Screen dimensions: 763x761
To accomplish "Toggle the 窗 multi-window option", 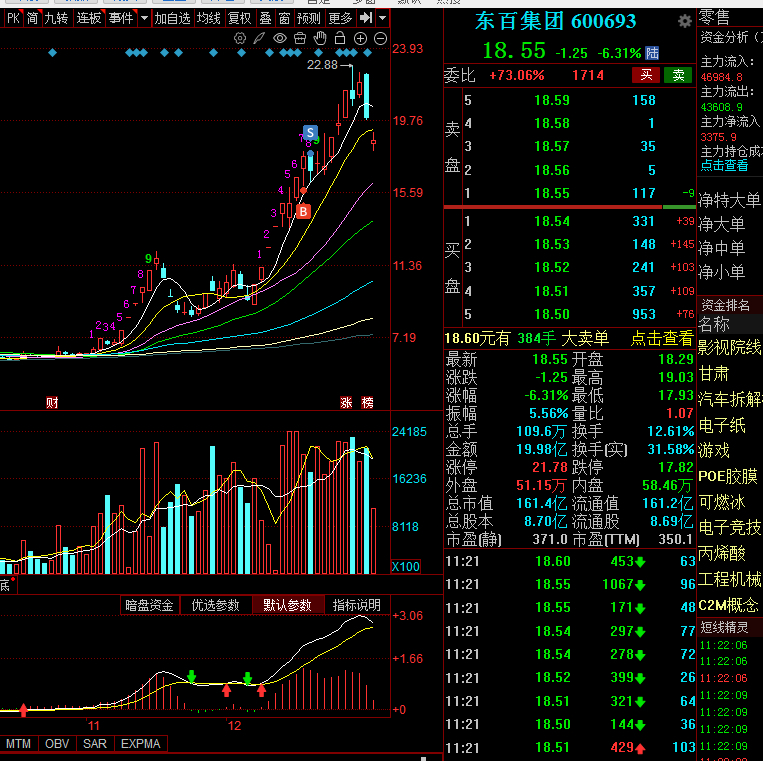I will tap(284, 18).
